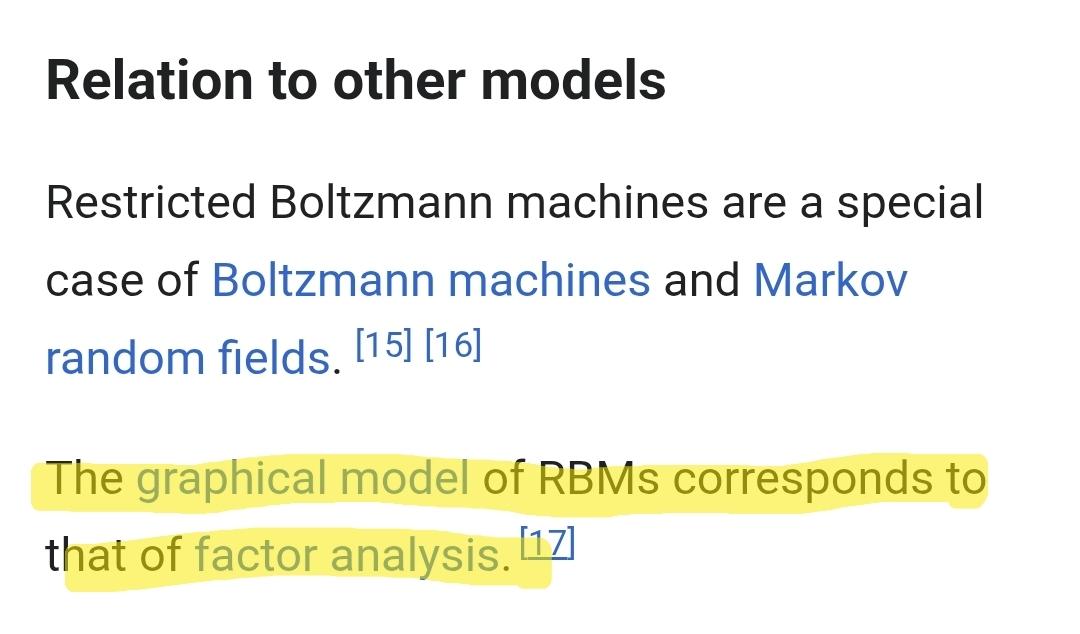Click the blue word Markov
Viewport: 1080px width, 634px height.
coord(831,280)
